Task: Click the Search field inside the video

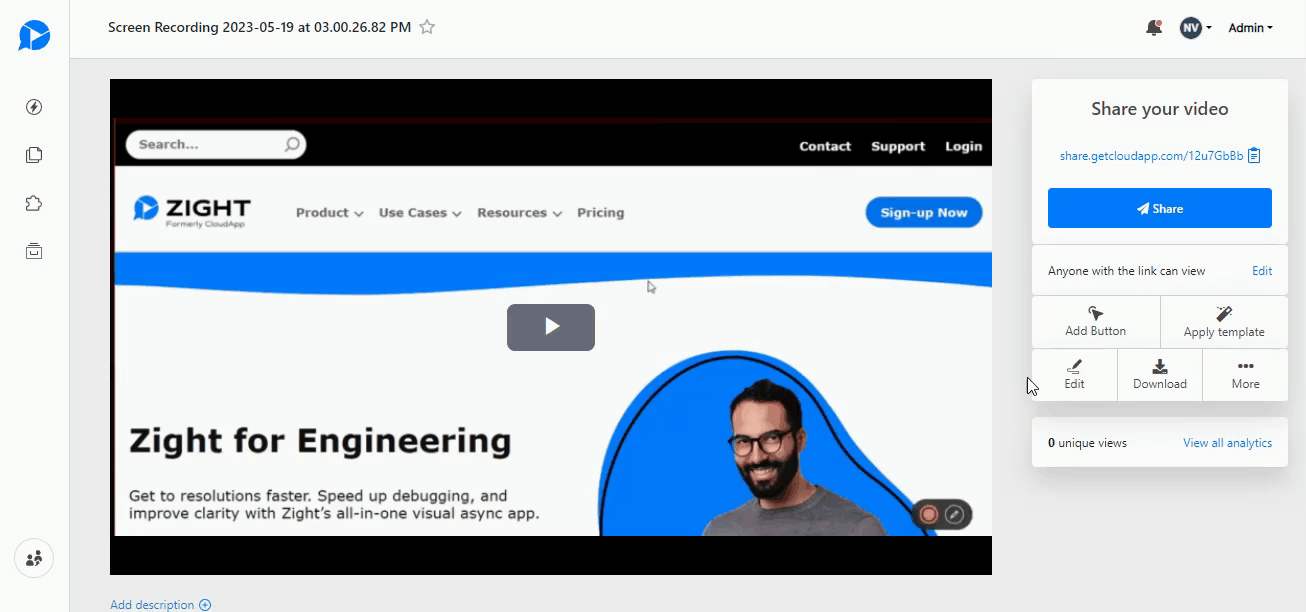Action: click(215, 144)
